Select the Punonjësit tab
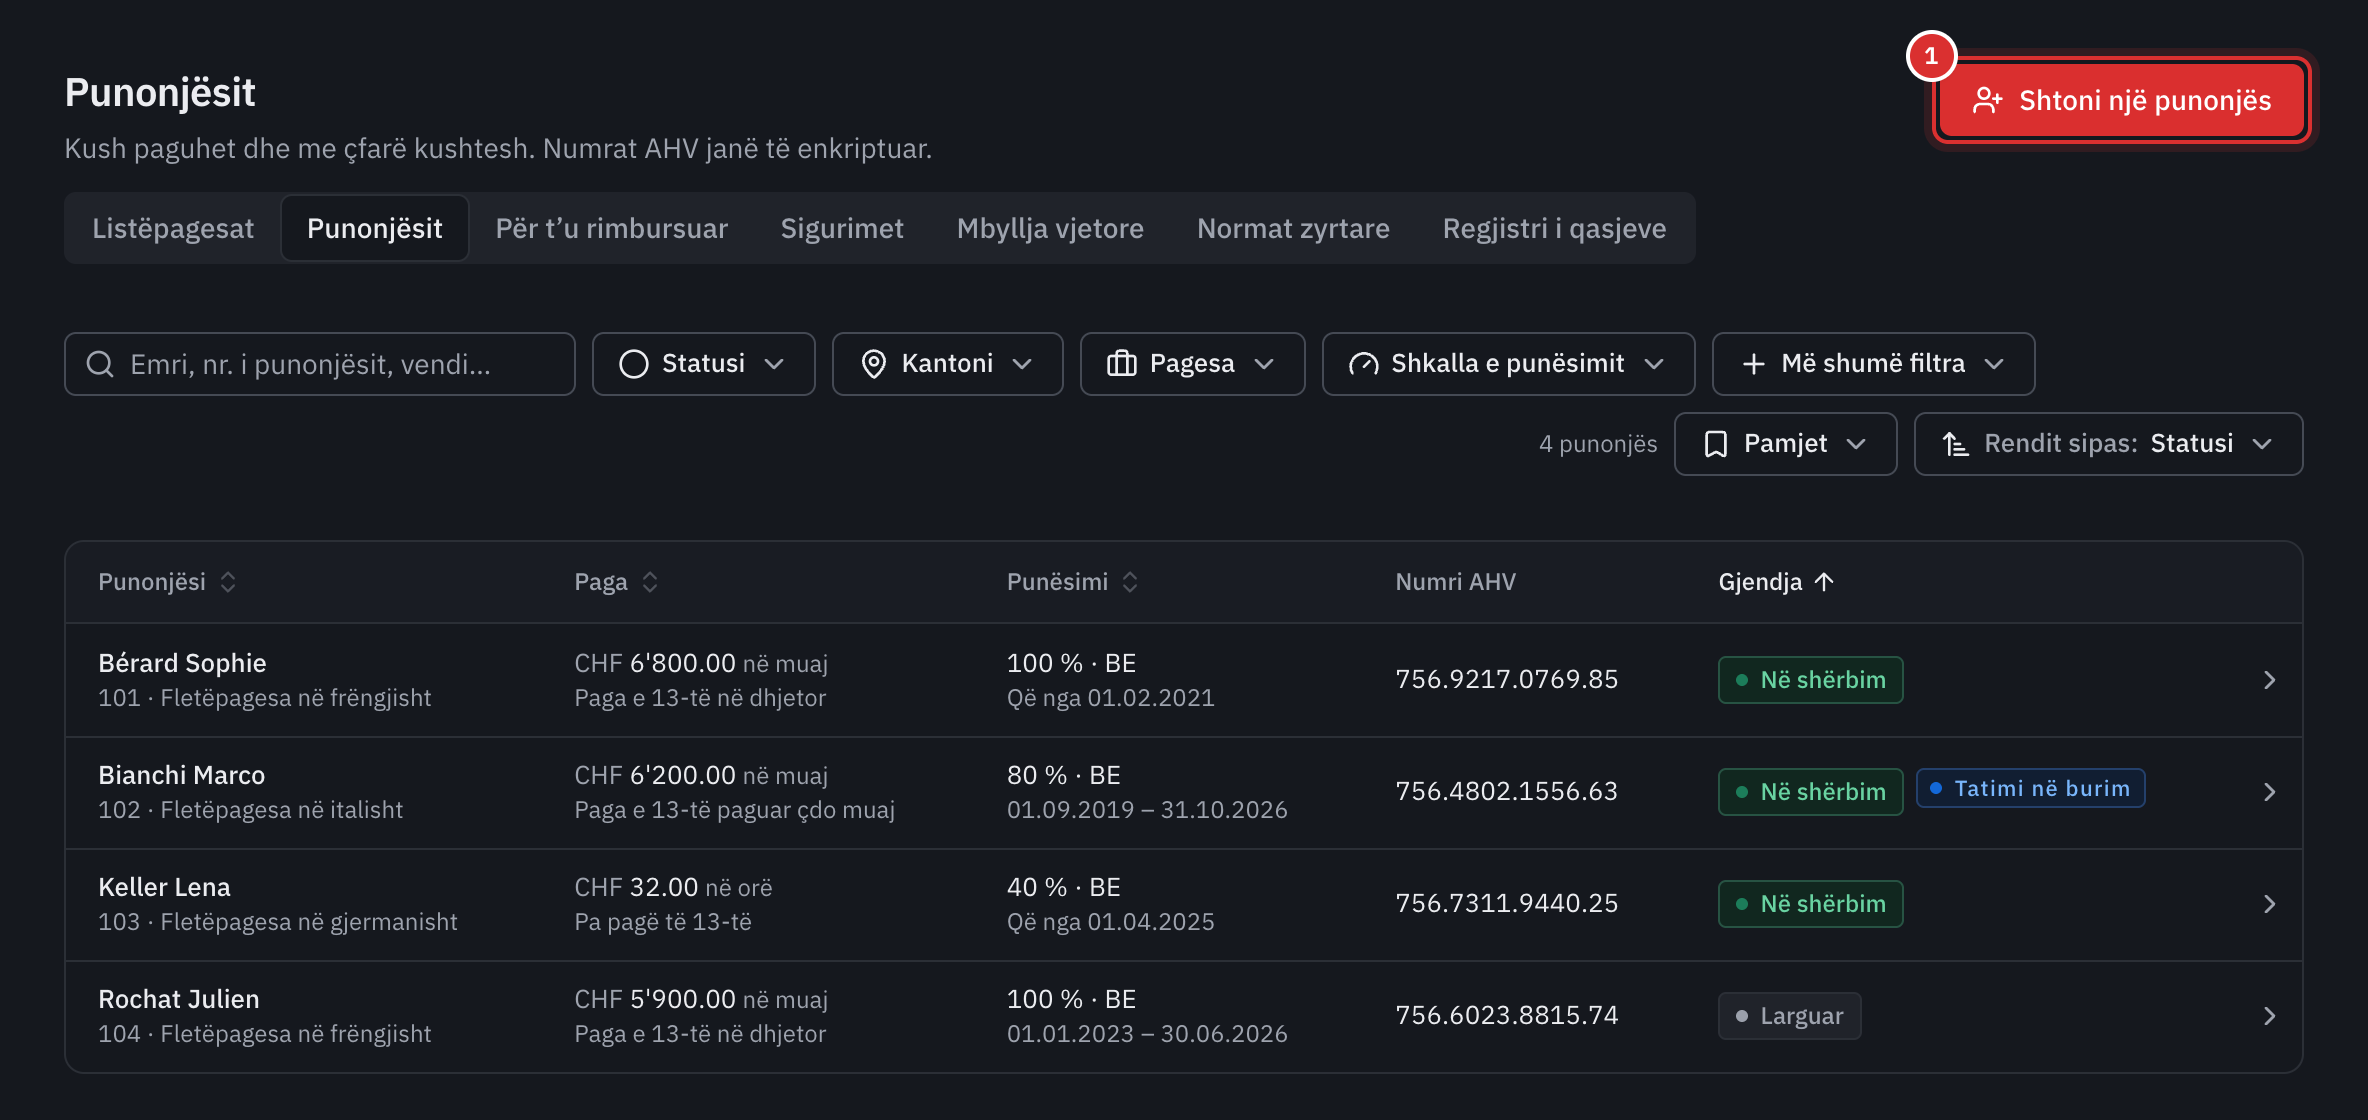 coord(375,228)
